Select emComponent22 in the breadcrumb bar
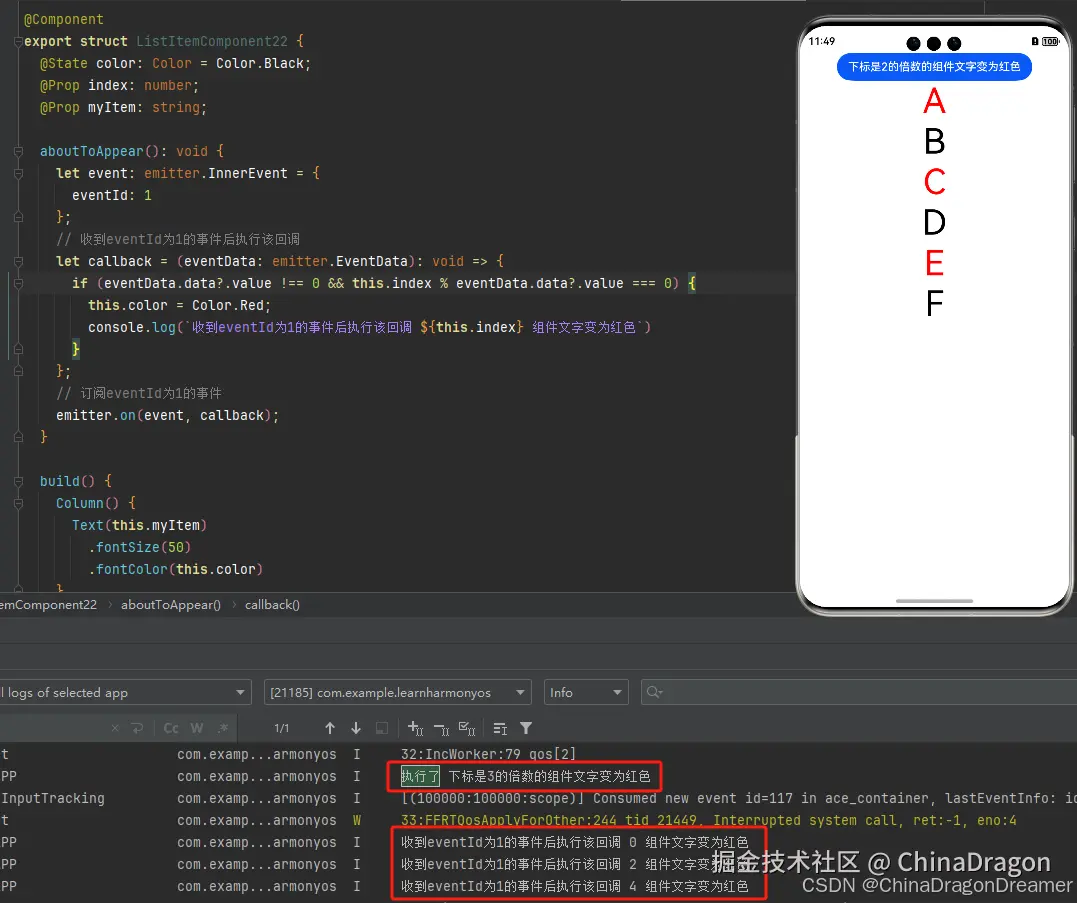This screenshot has height=903, width=1077. coord(49,605)
